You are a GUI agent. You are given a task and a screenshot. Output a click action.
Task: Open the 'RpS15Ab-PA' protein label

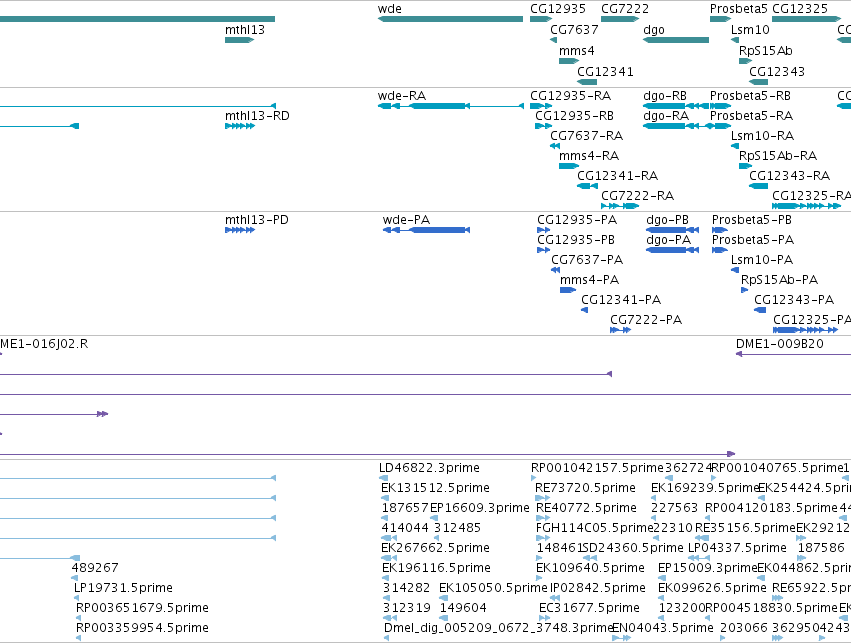[779, 281]
